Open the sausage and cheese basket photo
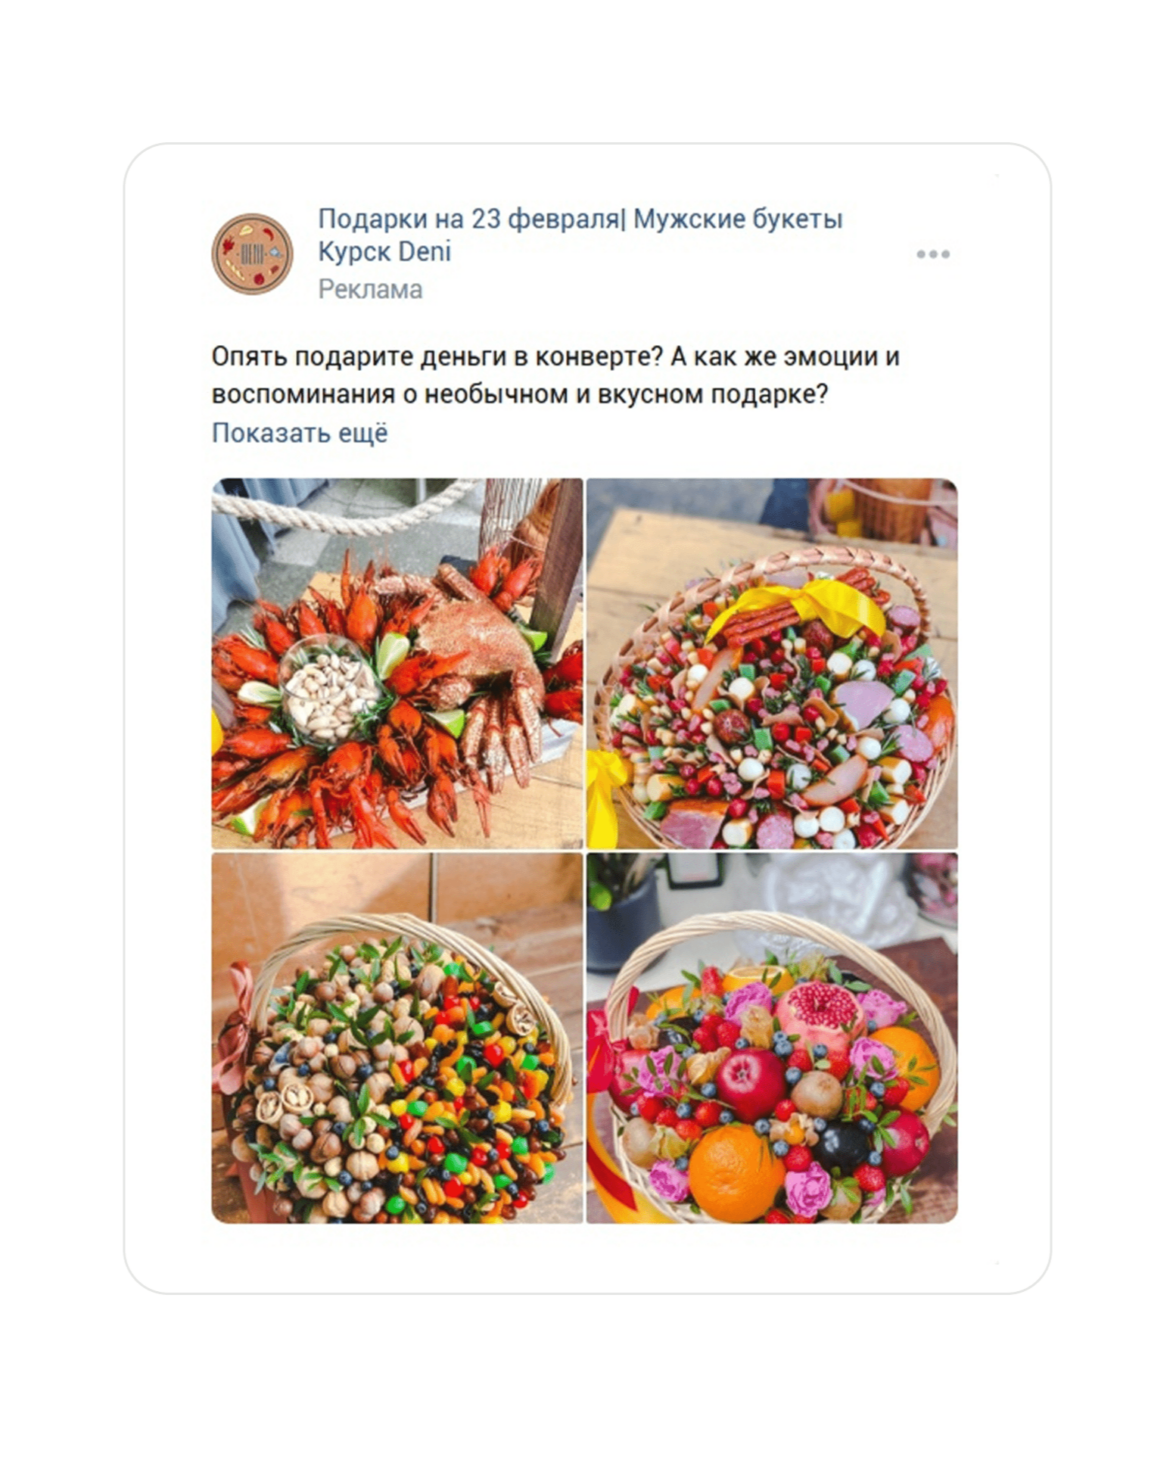This screenshot has height=1469, width=1176. (x=771, y=664)
